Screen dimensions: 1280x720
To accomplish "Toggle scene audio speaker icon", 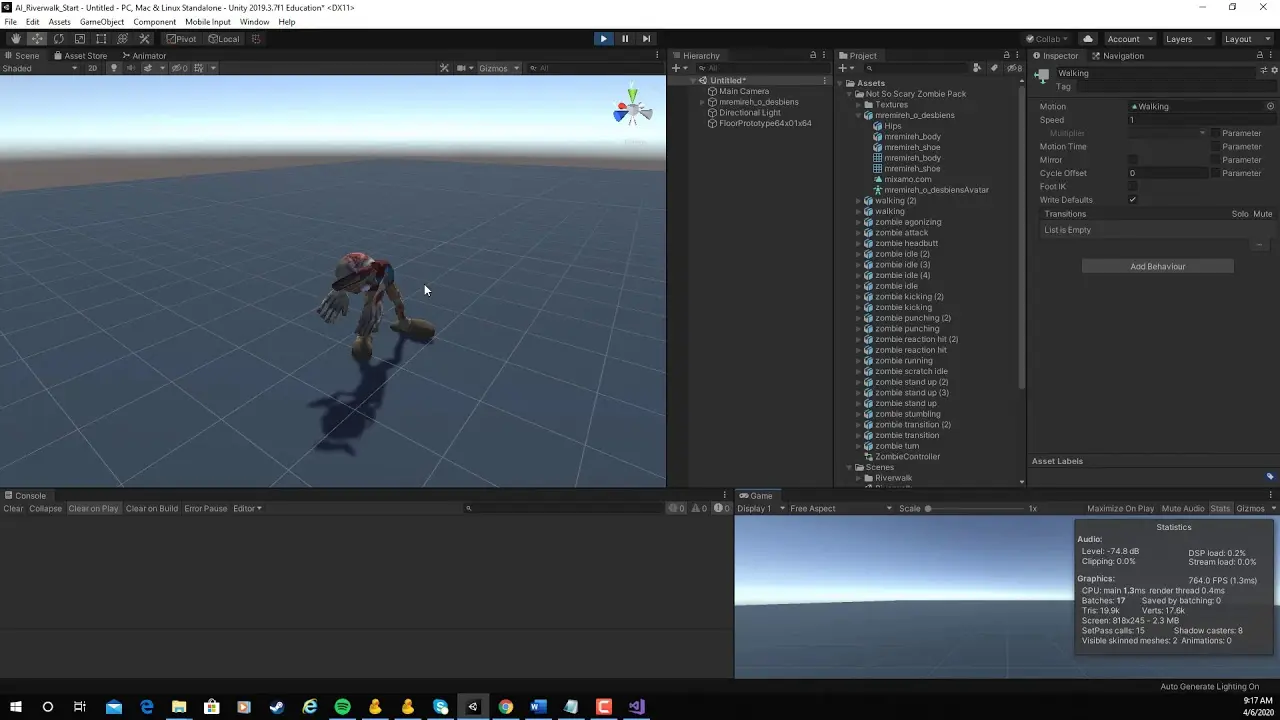I will click(x=129, y=68).
